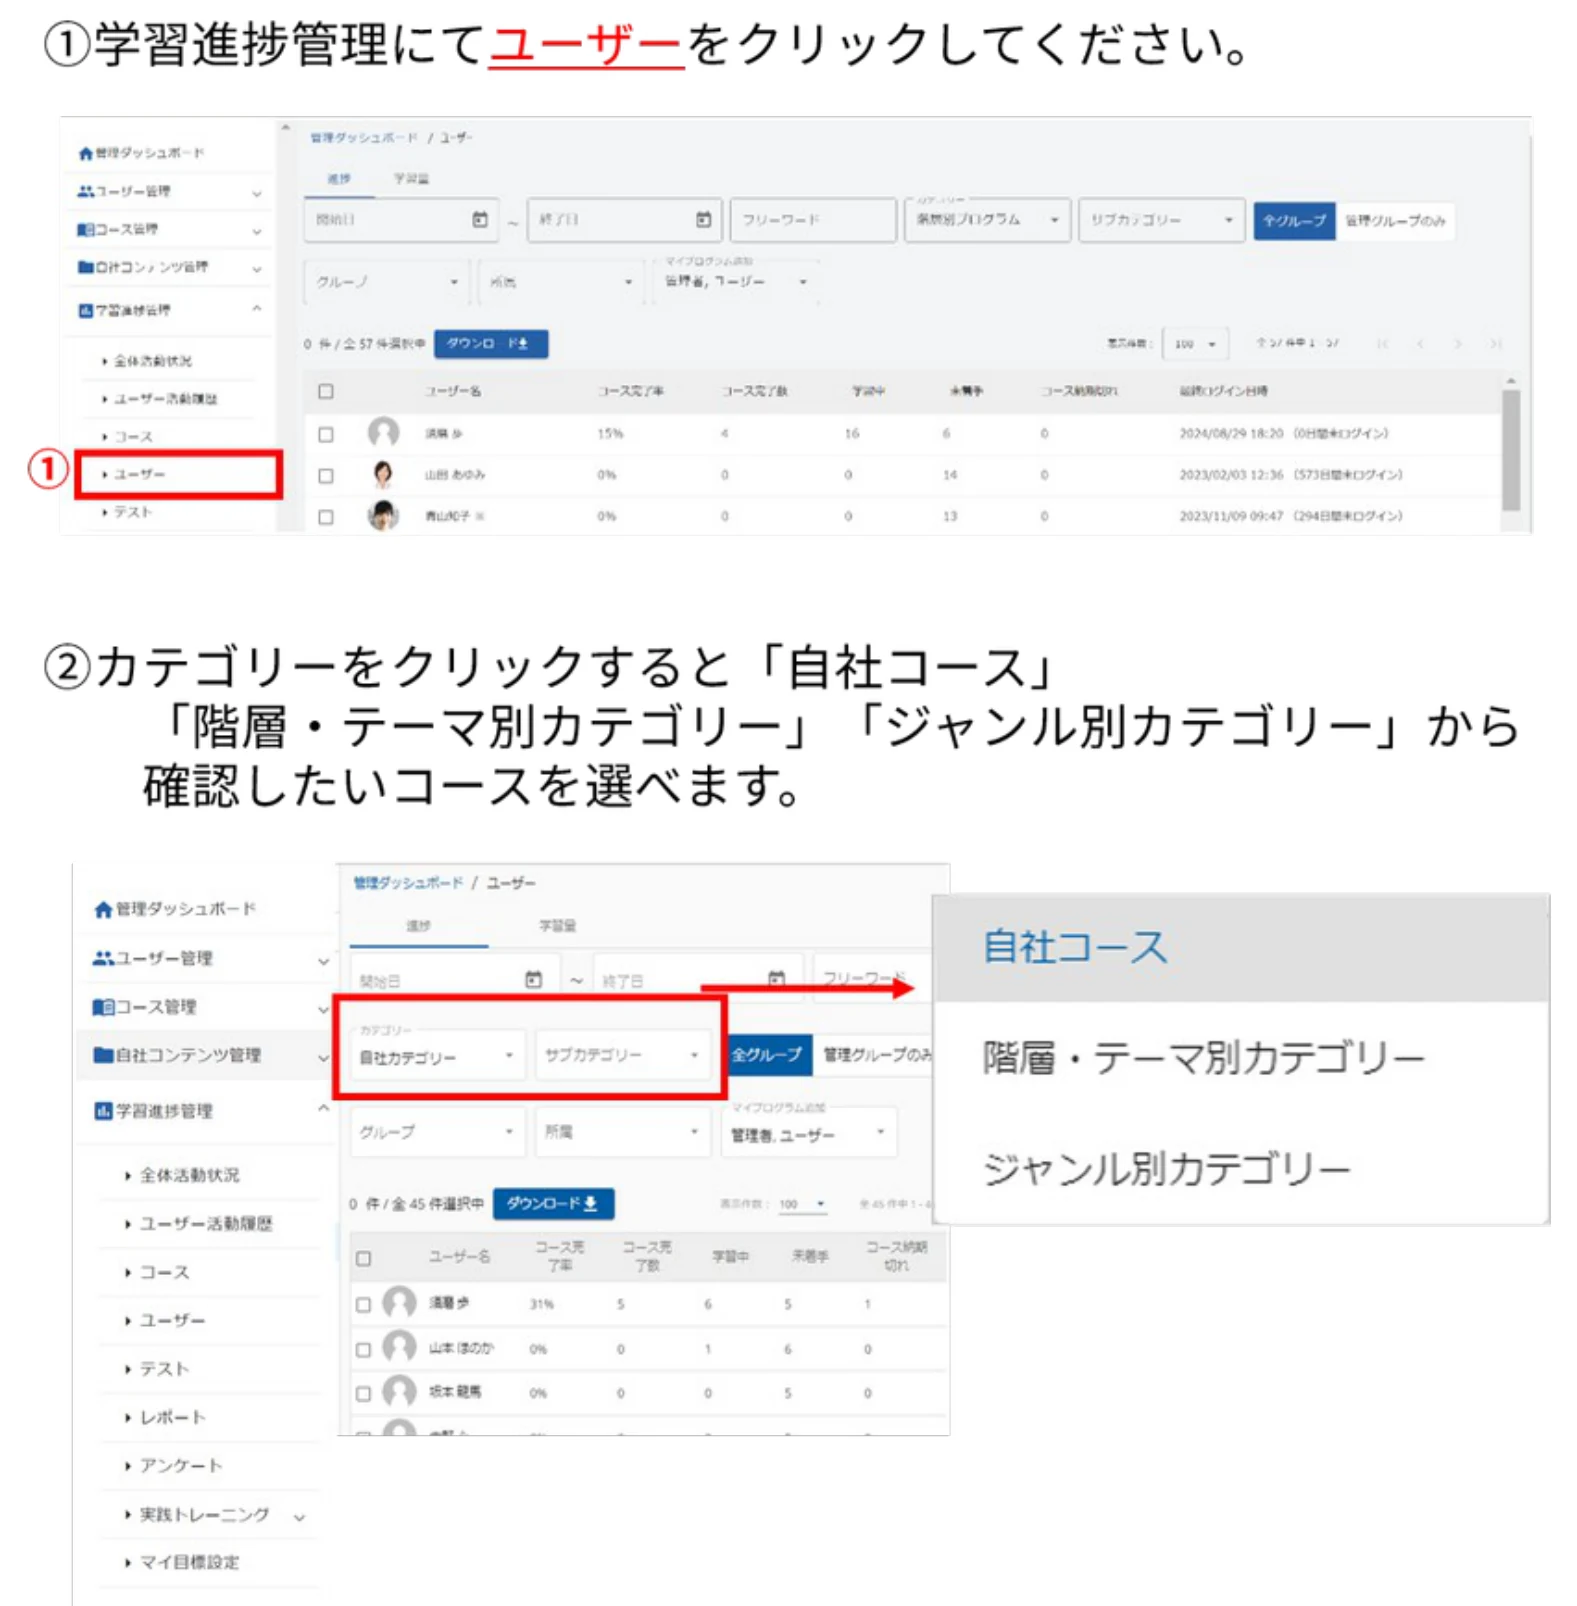Viewport: 1577px width, 1606px height.
Task: Click vertical scrollbar of upper screenshot table
Action: coord(1511,450)
